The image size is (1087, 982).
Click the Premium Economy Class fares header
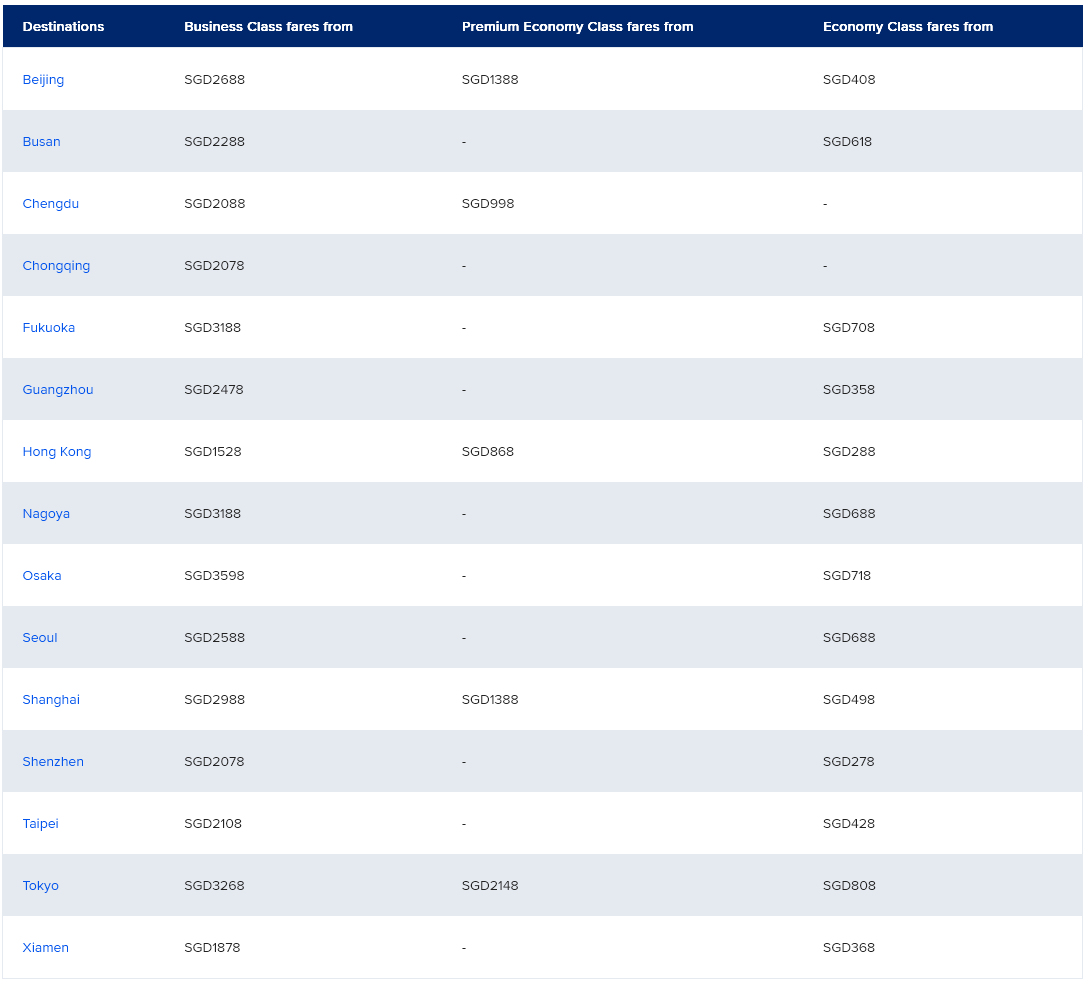577,27
